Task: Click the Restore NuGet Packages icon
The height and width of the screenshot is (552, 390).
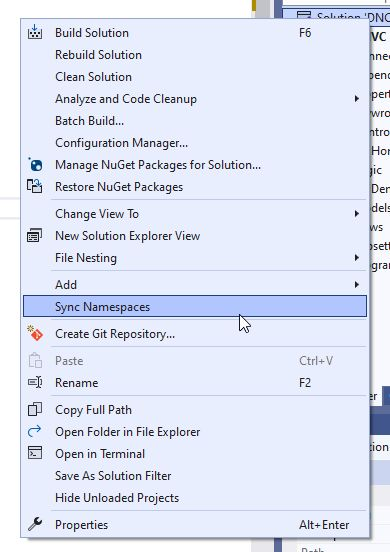Action: click(35, 186)
